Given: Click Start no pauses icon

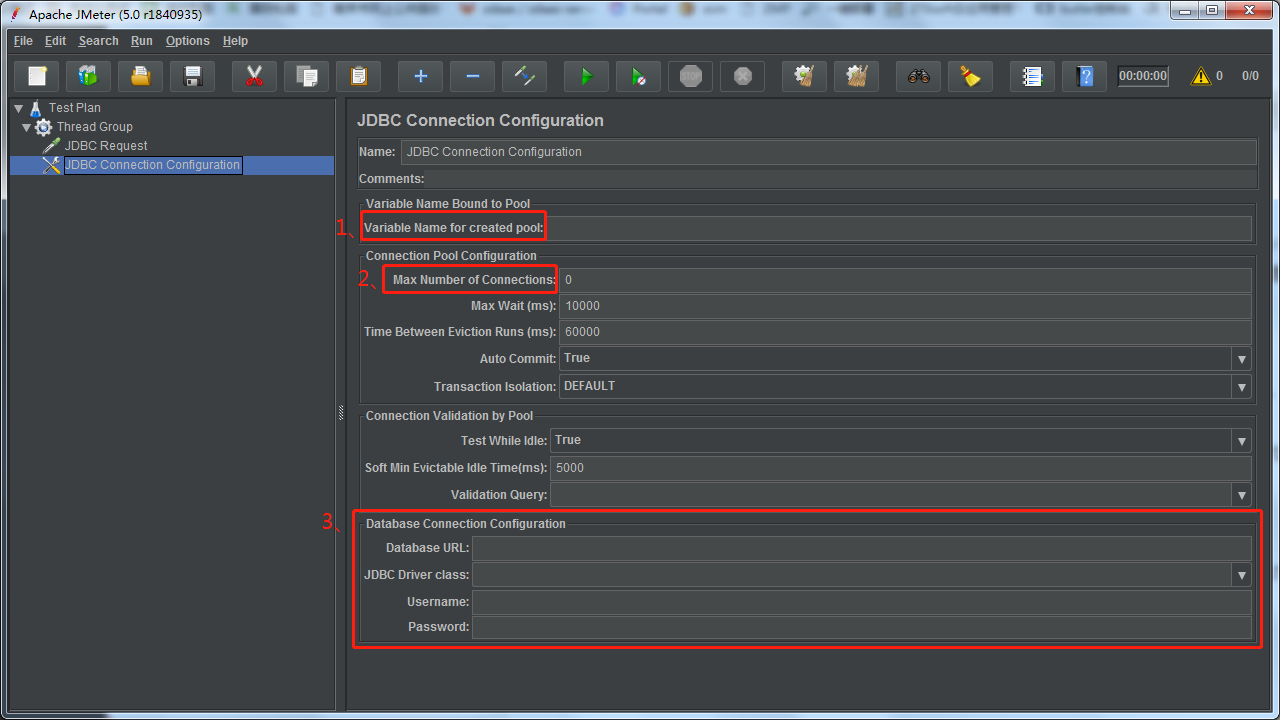Looking at the screenshot, I should tap(638, 76).
